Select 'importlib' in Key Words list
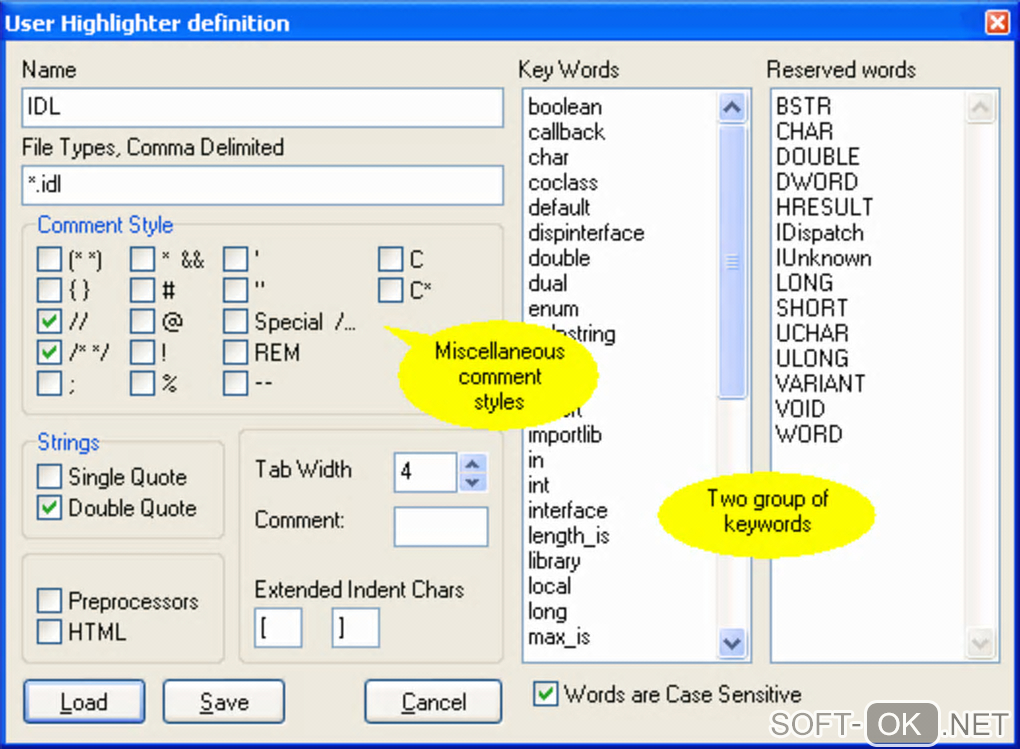Image resolution: width=1020 pixels, height=749 pixels. pos(565,435)
